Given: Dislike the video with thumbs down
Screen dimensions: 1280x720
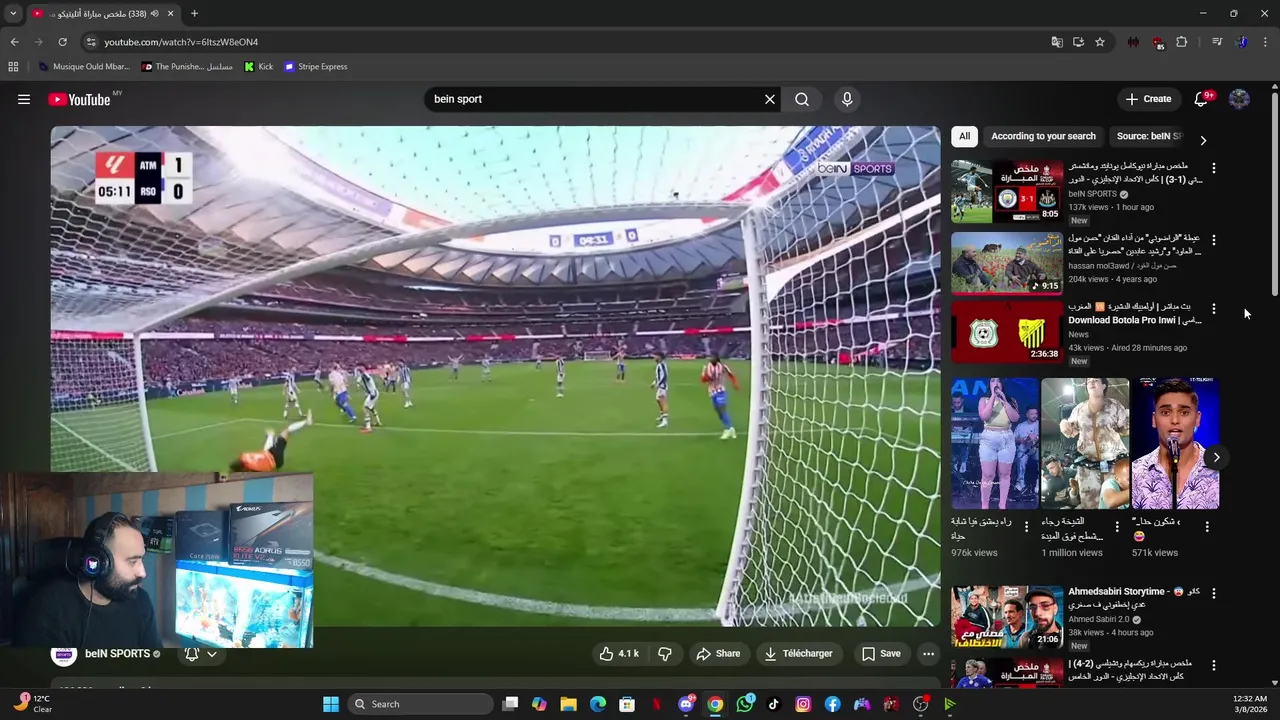Looking at the screenshot, I should click(665, 654).
